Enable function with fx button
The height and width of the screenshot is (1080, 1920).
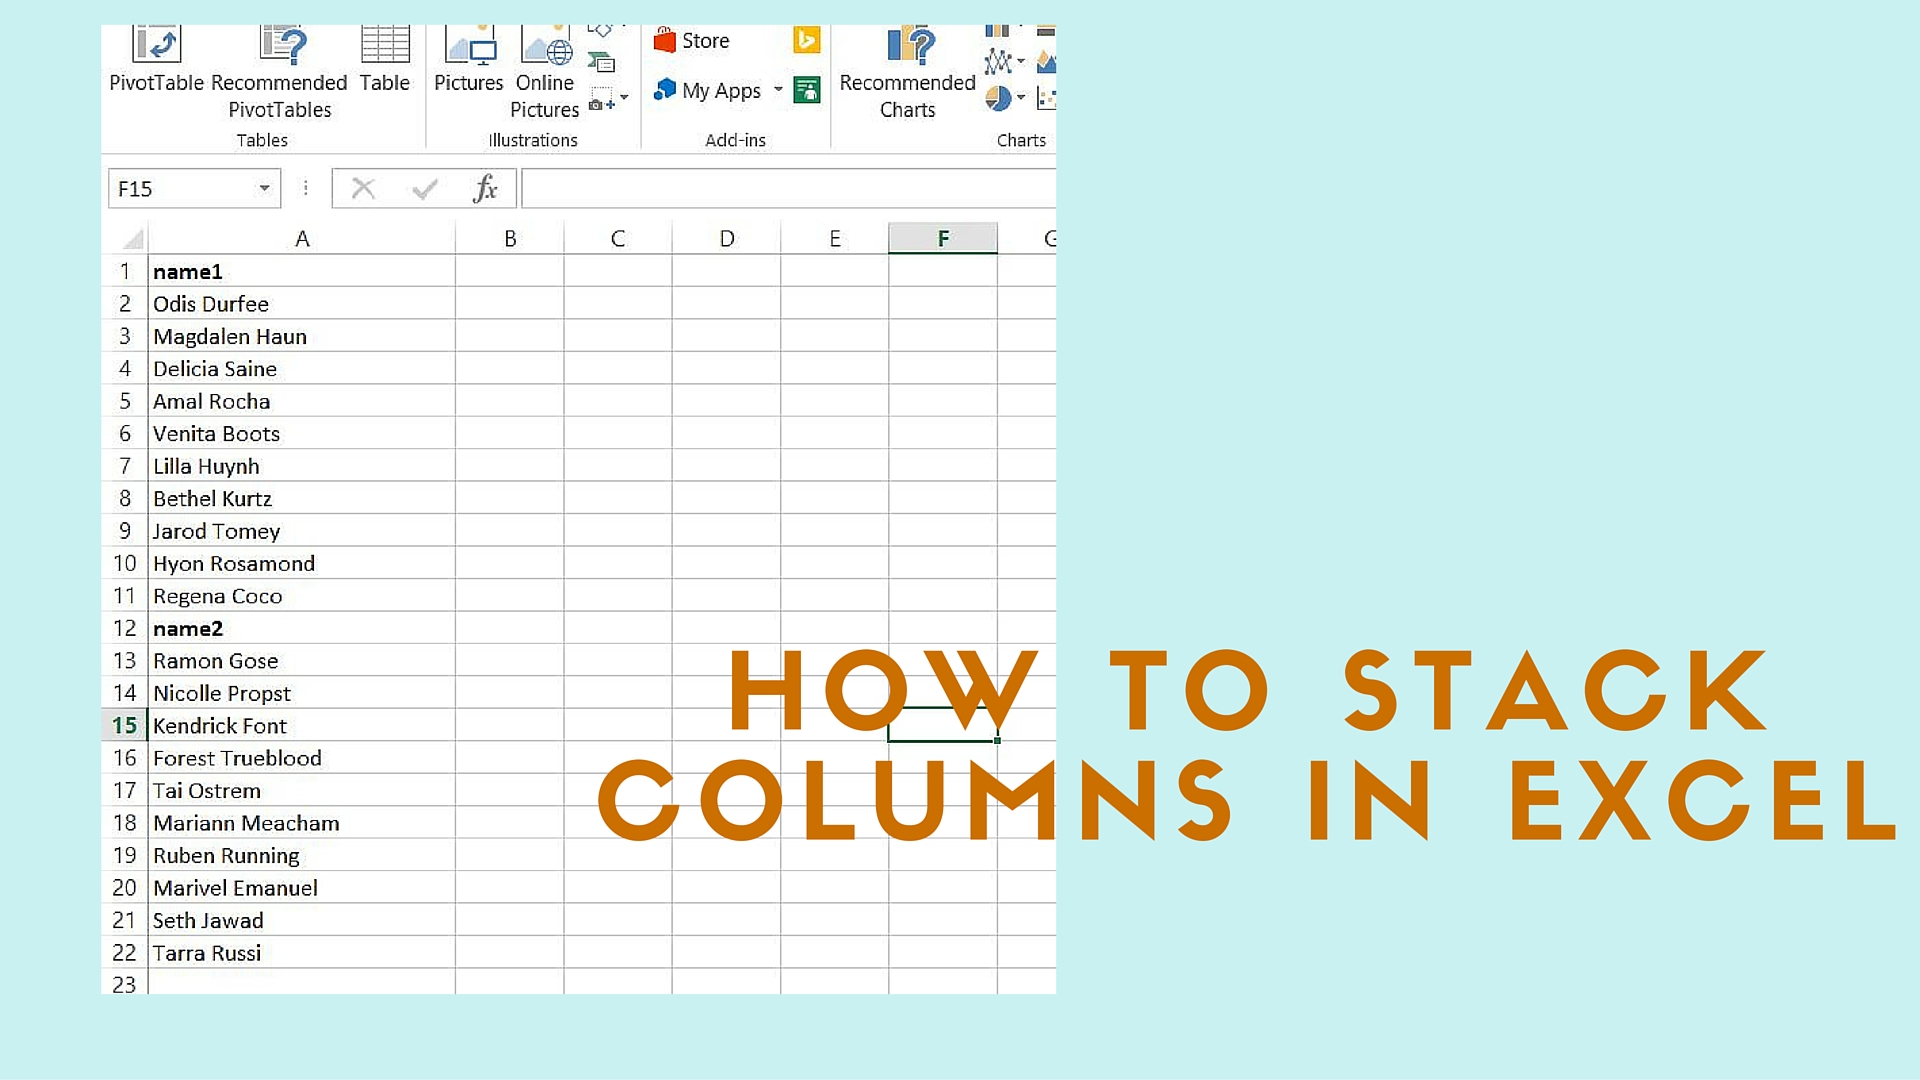[x=483, y=189]
